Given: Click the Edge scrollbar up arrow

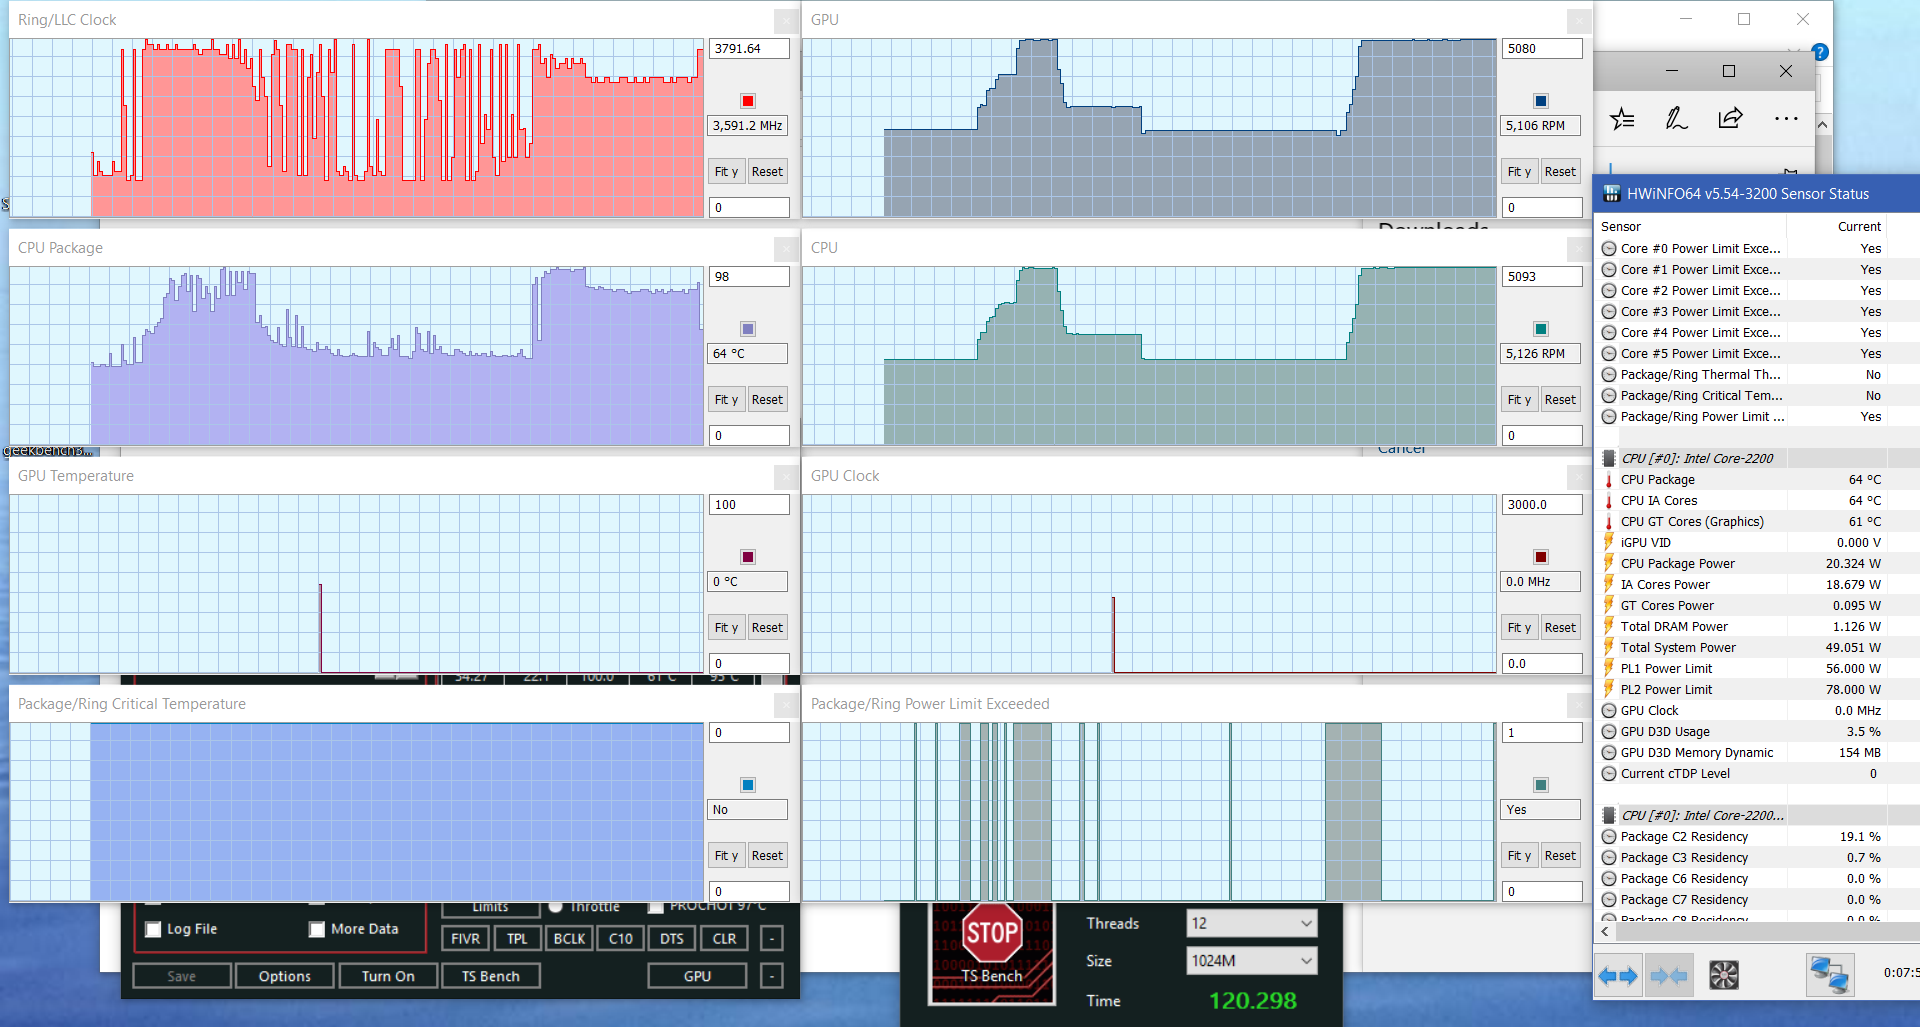Looking at the screenshot, I should coord(1823,125).
